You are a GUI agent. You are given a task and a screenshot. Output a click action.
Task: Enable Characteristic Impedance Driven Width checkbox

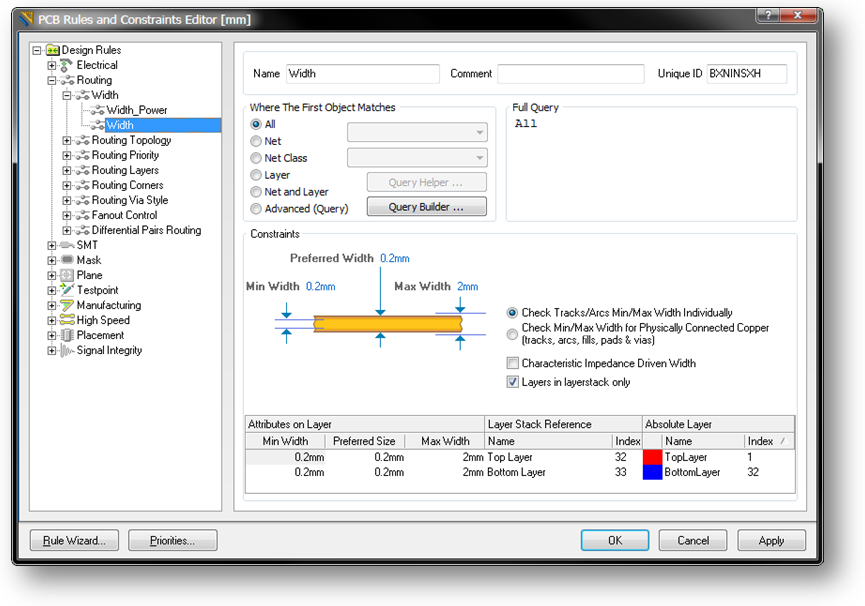(x=512, y=363)
